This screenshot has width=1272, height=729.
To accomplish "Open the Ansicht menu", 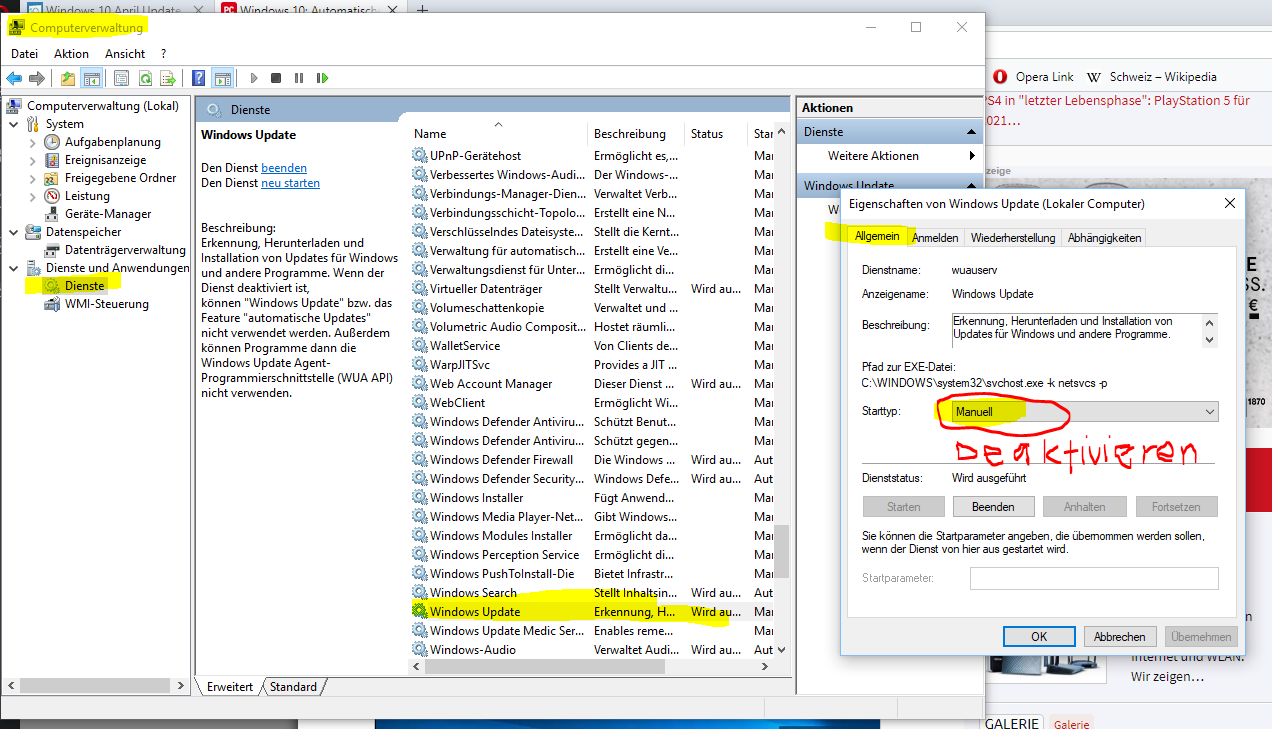I will (x=125, y=54).
